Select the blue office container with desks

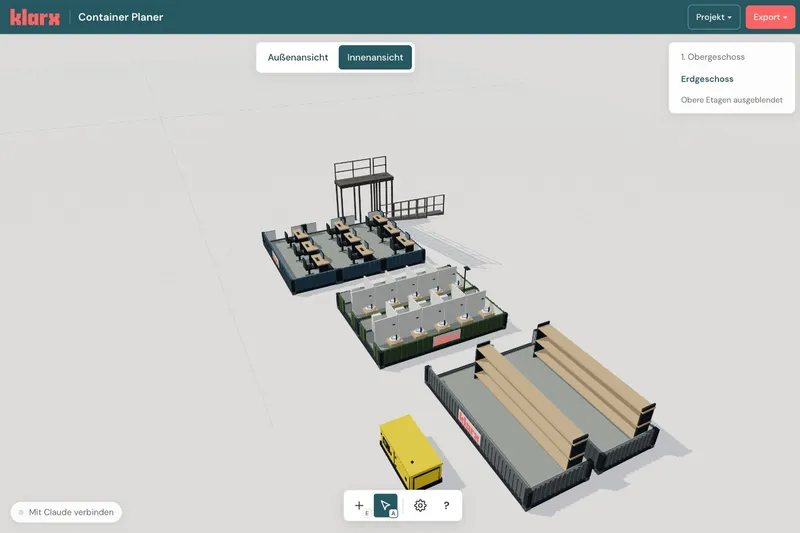pos(342,252)
